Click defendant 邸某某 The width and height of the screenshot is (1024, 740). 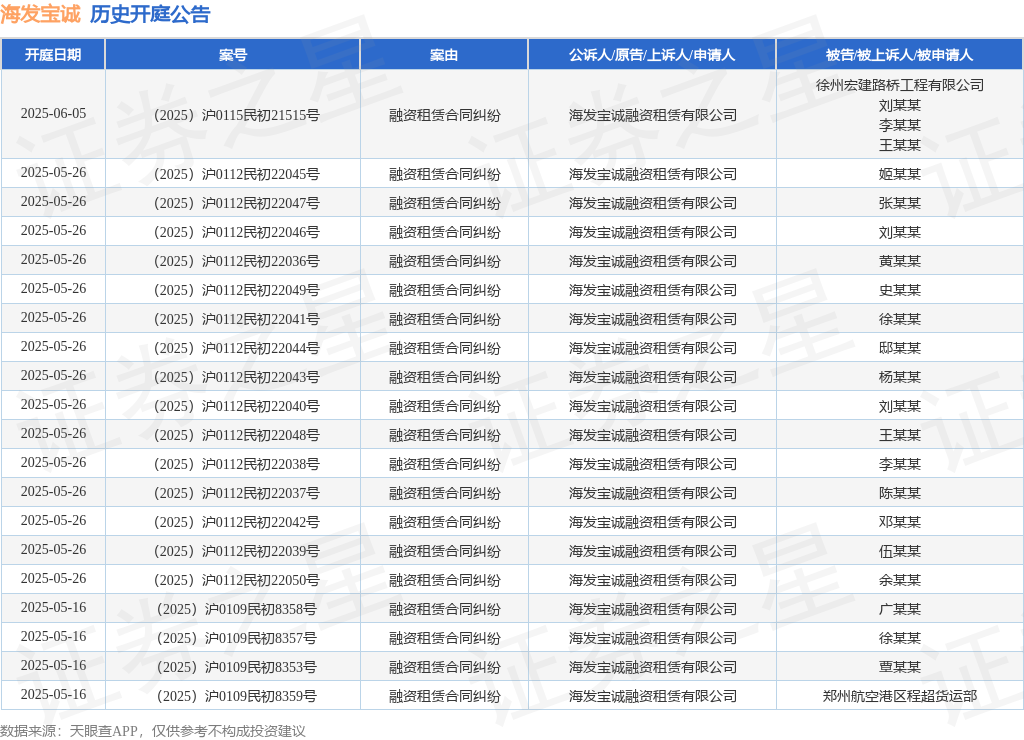click(x=899, y=348)
